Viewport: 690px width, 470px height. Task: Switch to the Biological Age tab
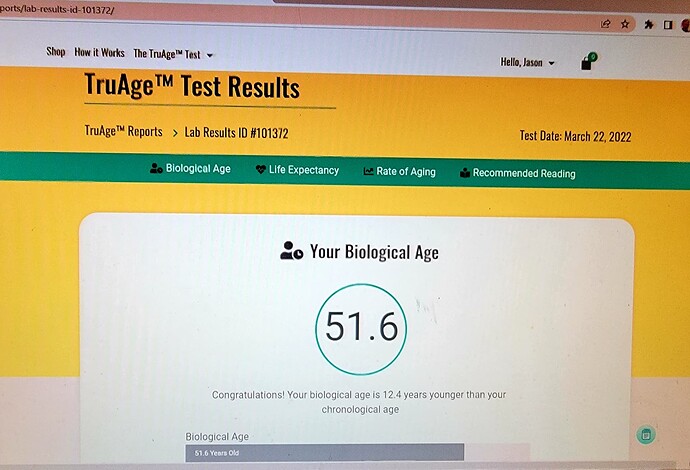click(190, 169)
